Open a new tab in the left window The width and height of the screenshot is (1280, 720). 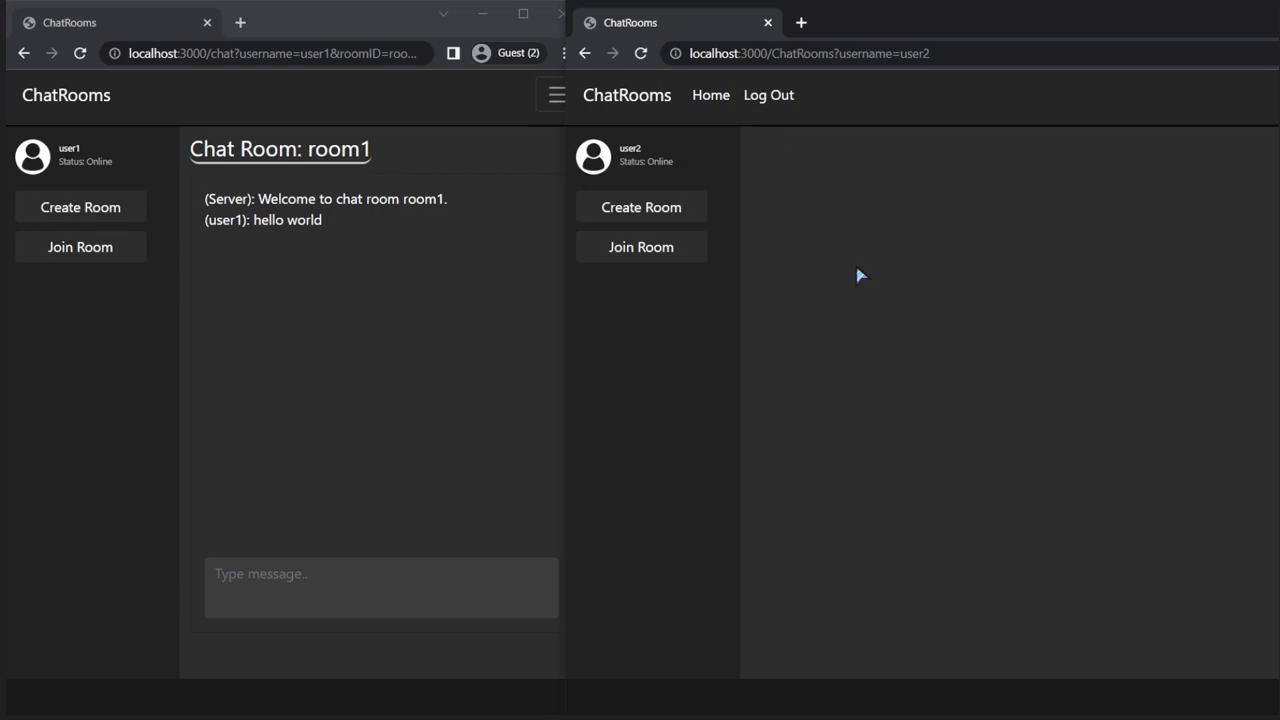tap(240, 22)
